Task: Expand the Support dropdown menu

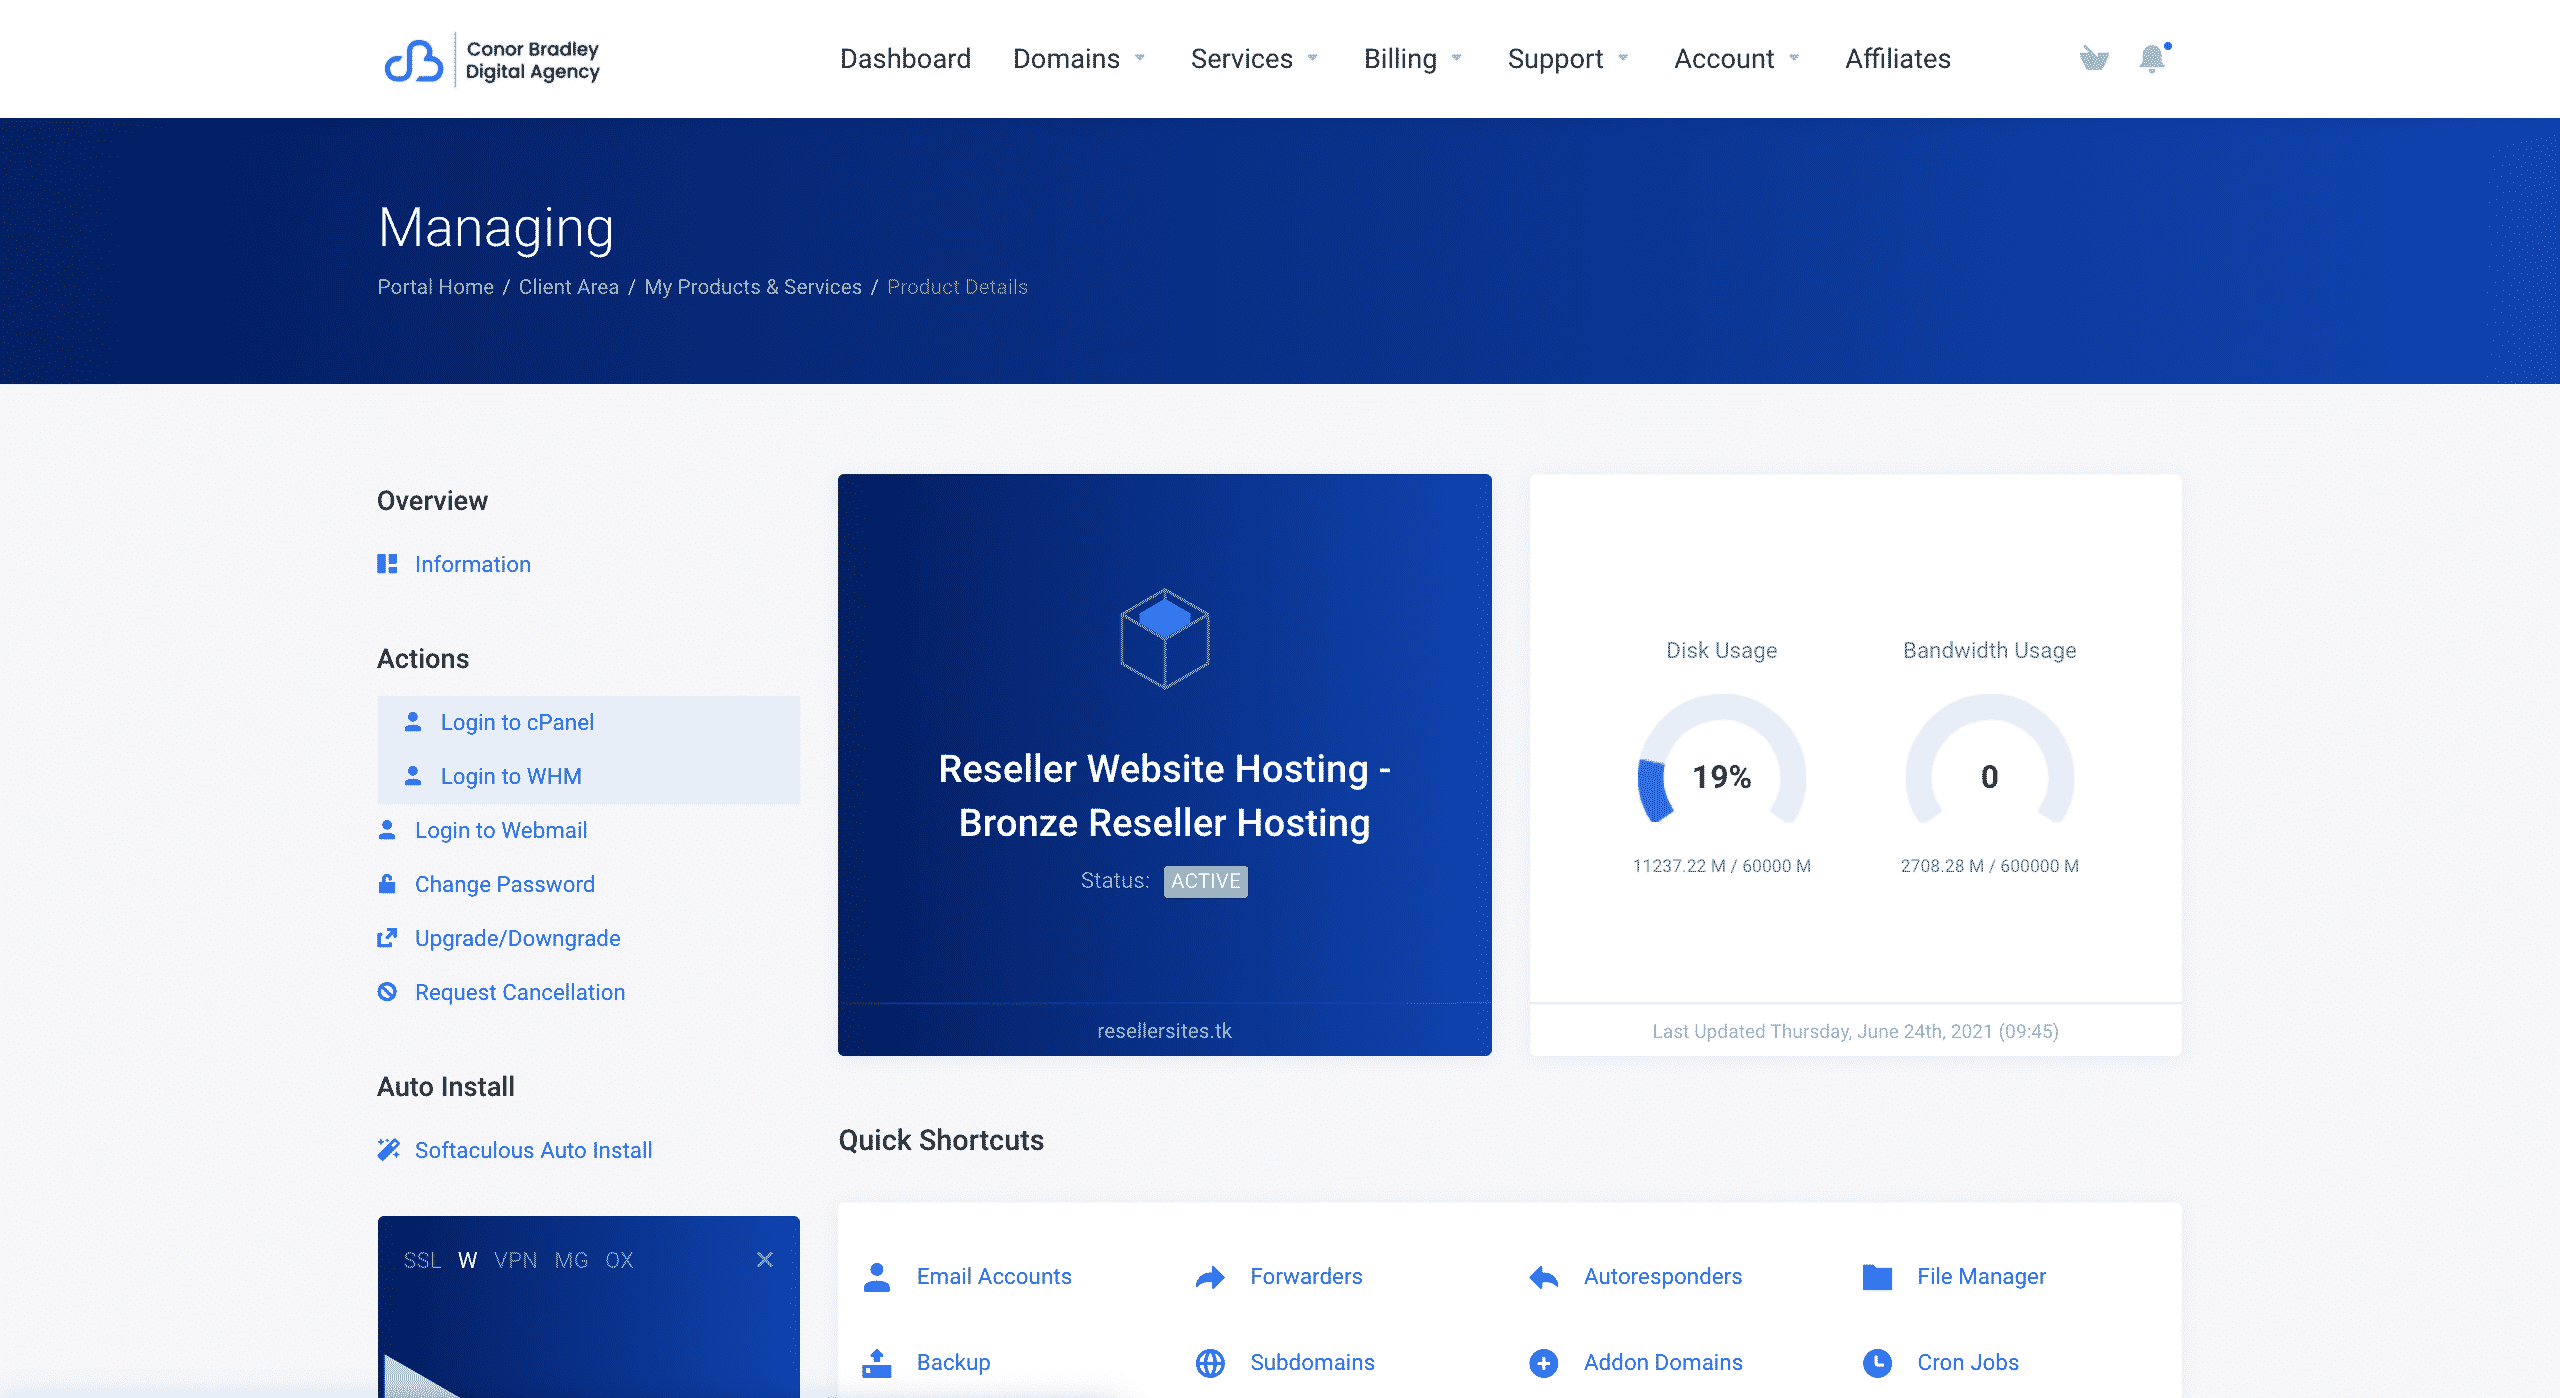Action: point(1568,59)
